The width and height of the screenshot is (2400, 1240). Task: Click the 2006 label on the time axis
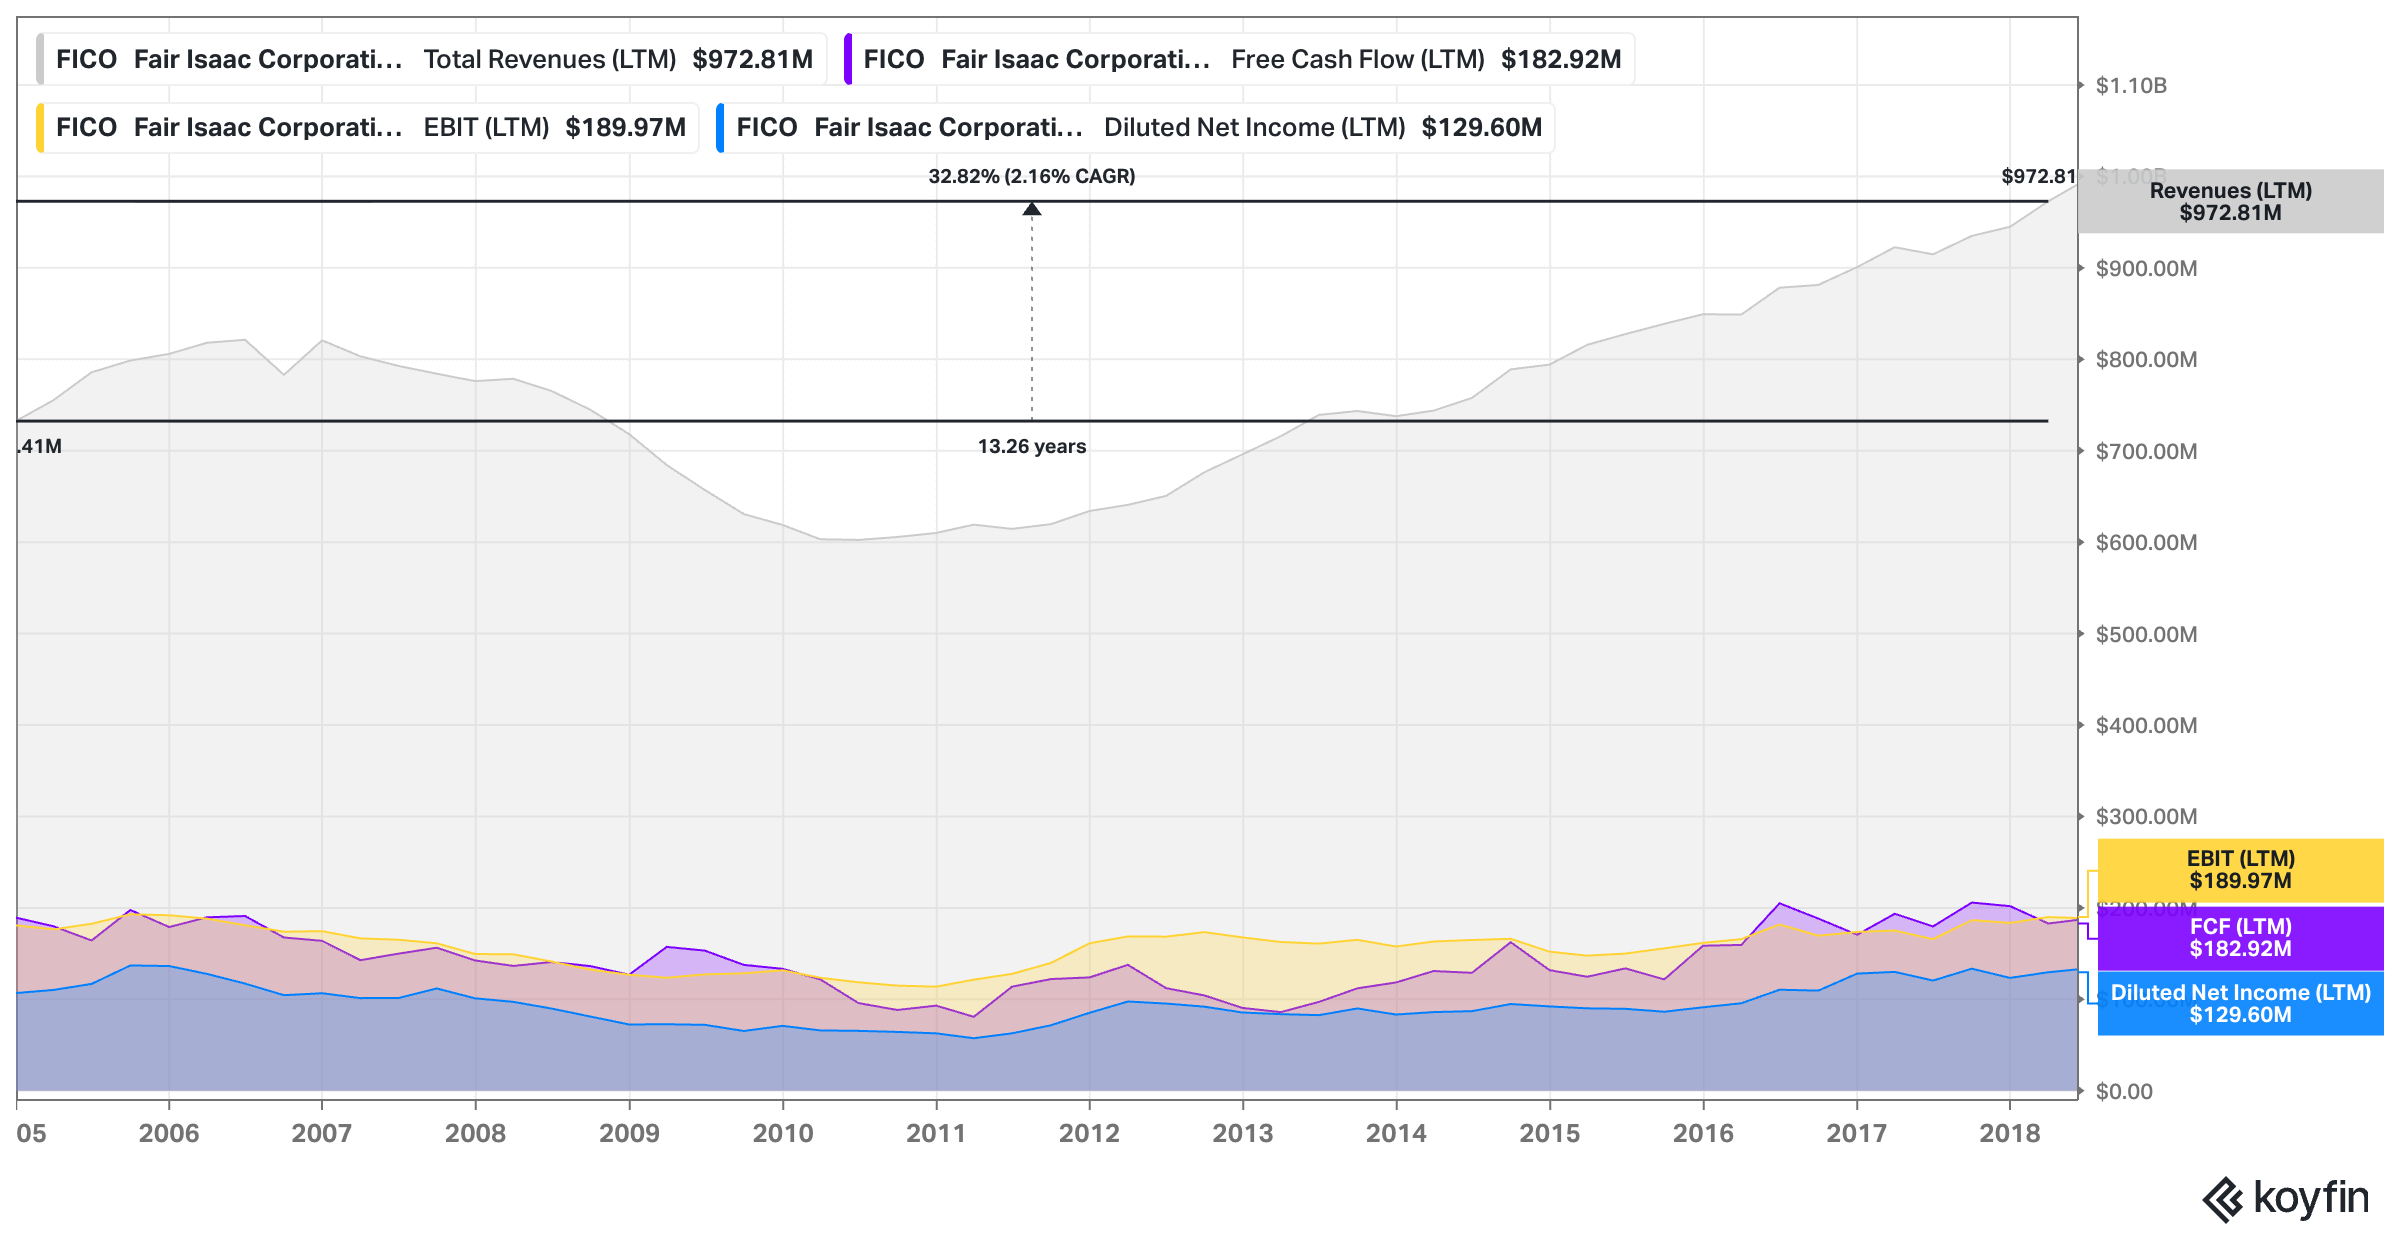tap(169, 1133)
